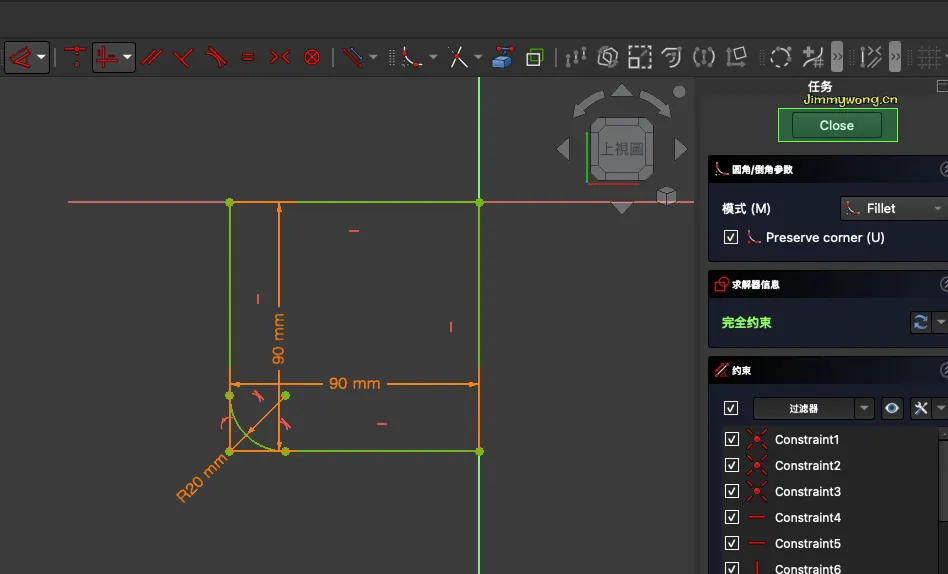Image resolution: width=948 pixels, height=574 pixels.
Task: Click the block constraint icon
Action: 312,57
